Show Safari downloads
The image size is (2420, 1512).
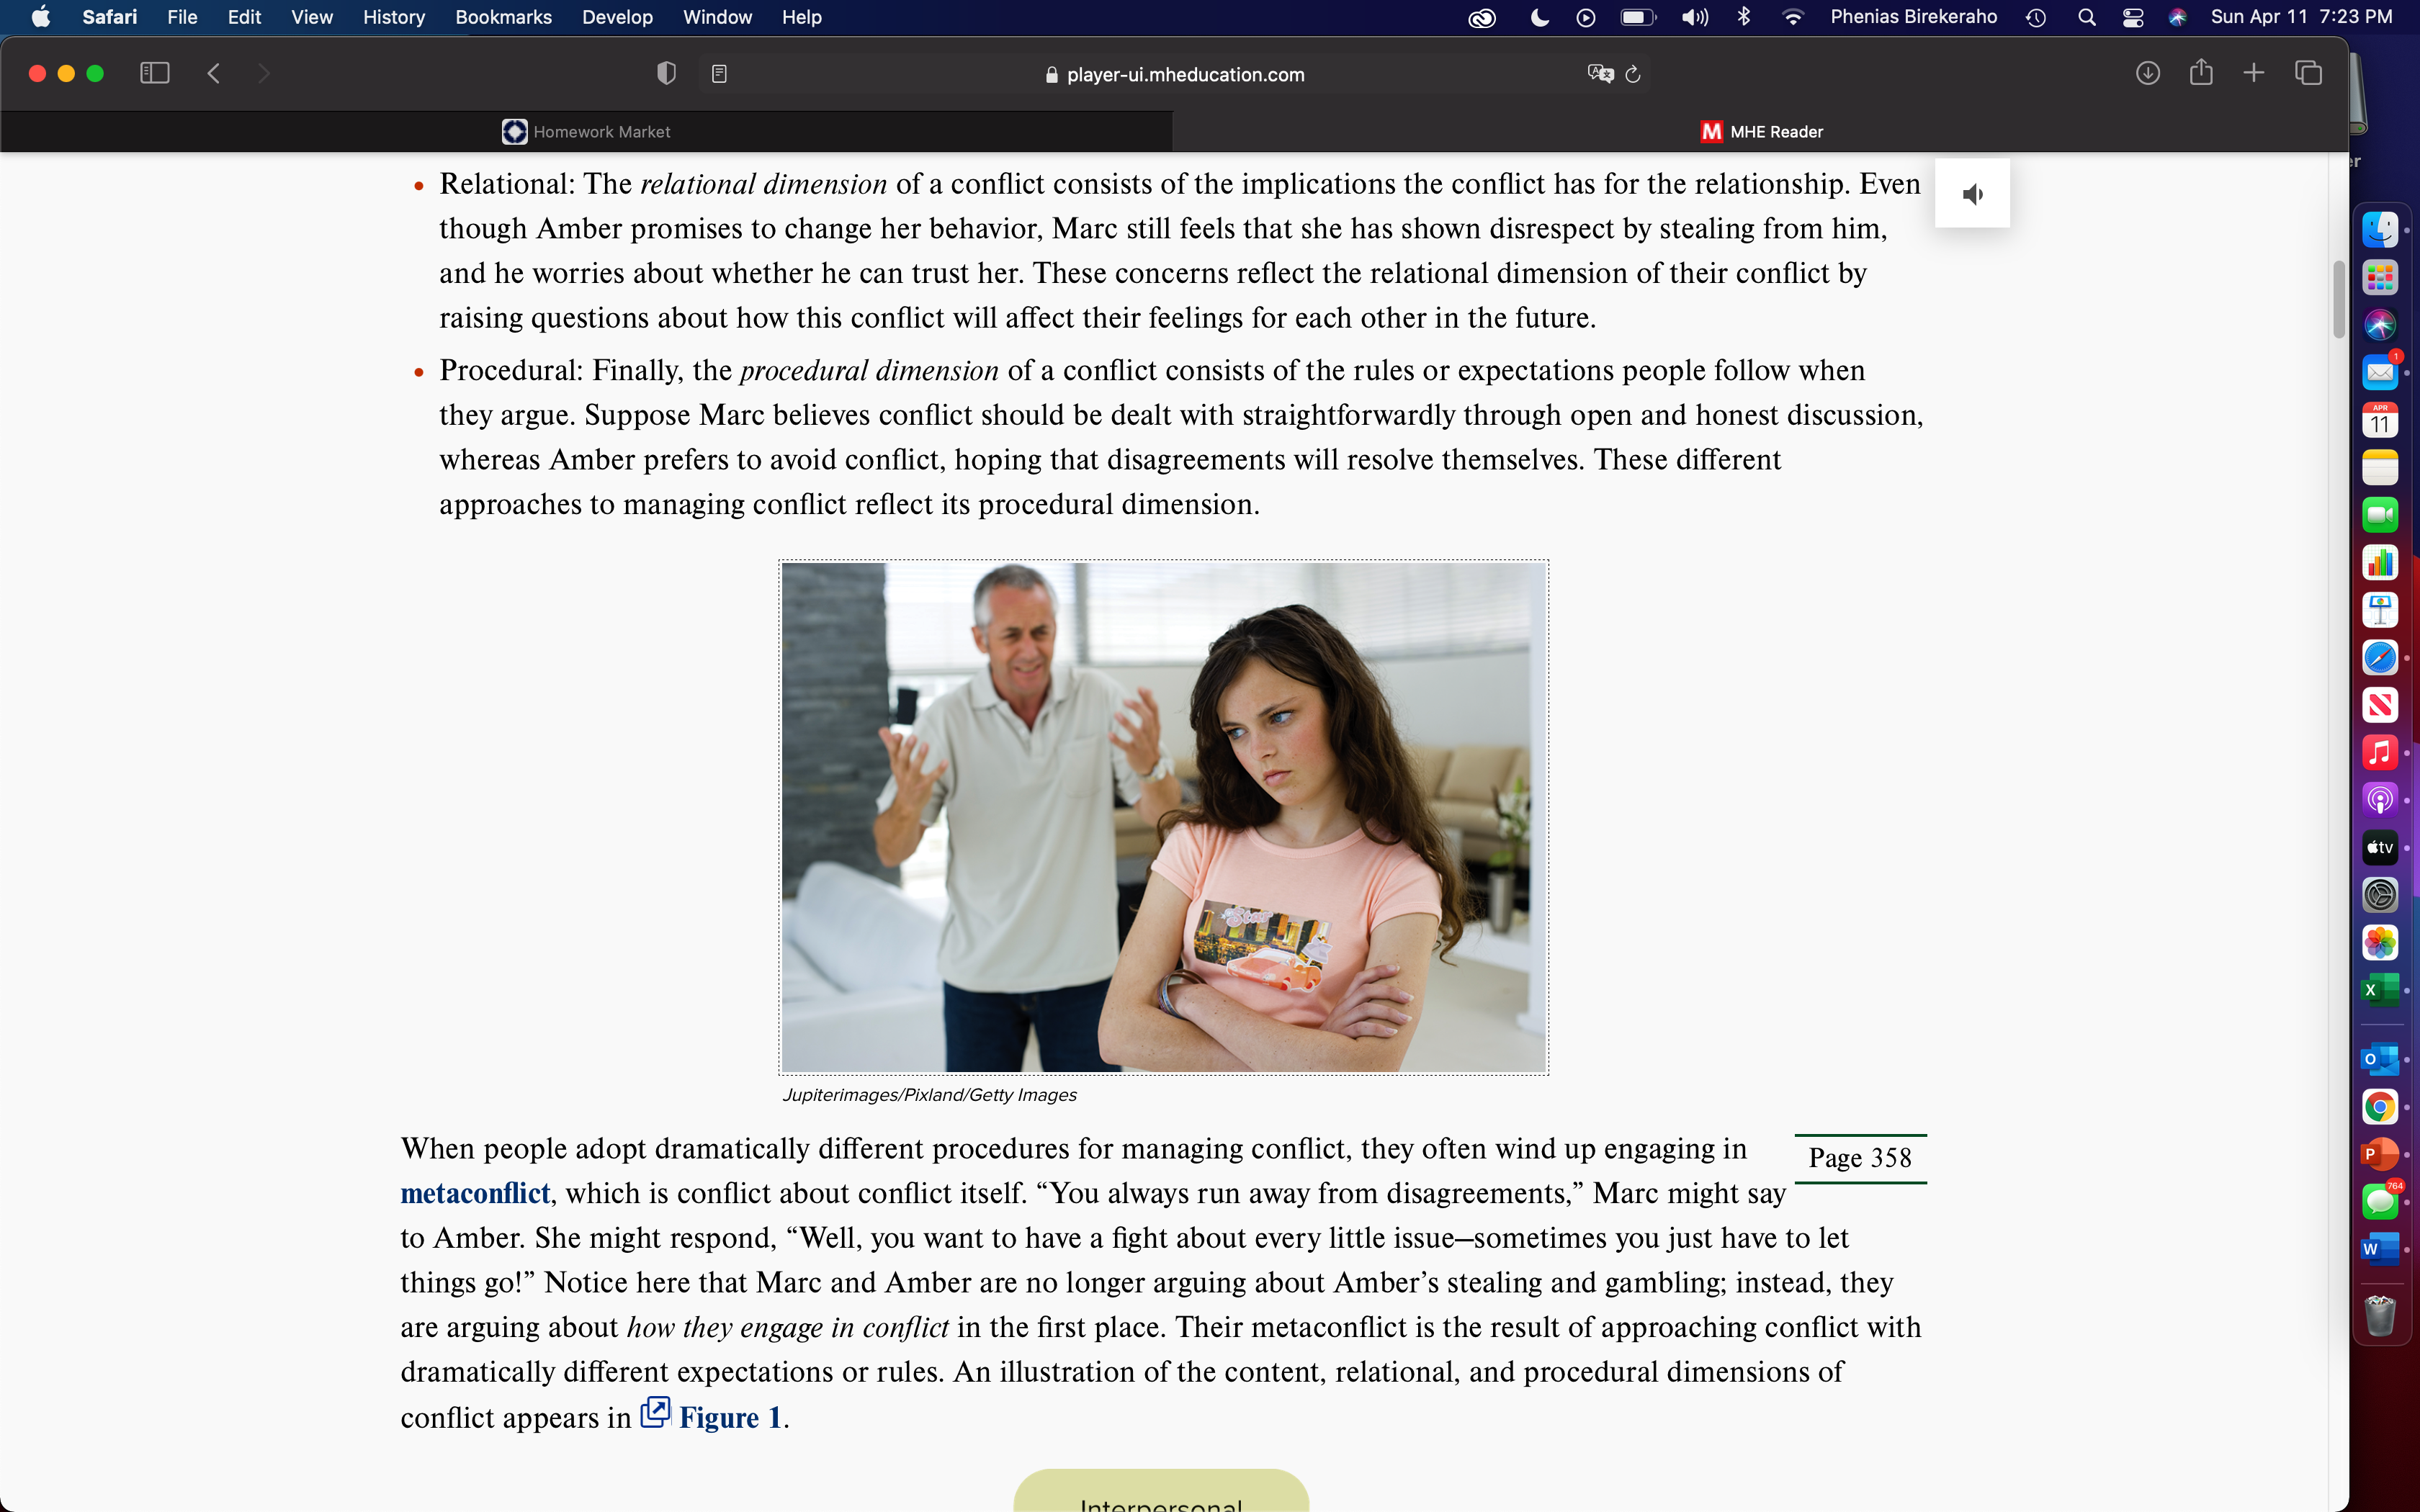click(2148, 73)
